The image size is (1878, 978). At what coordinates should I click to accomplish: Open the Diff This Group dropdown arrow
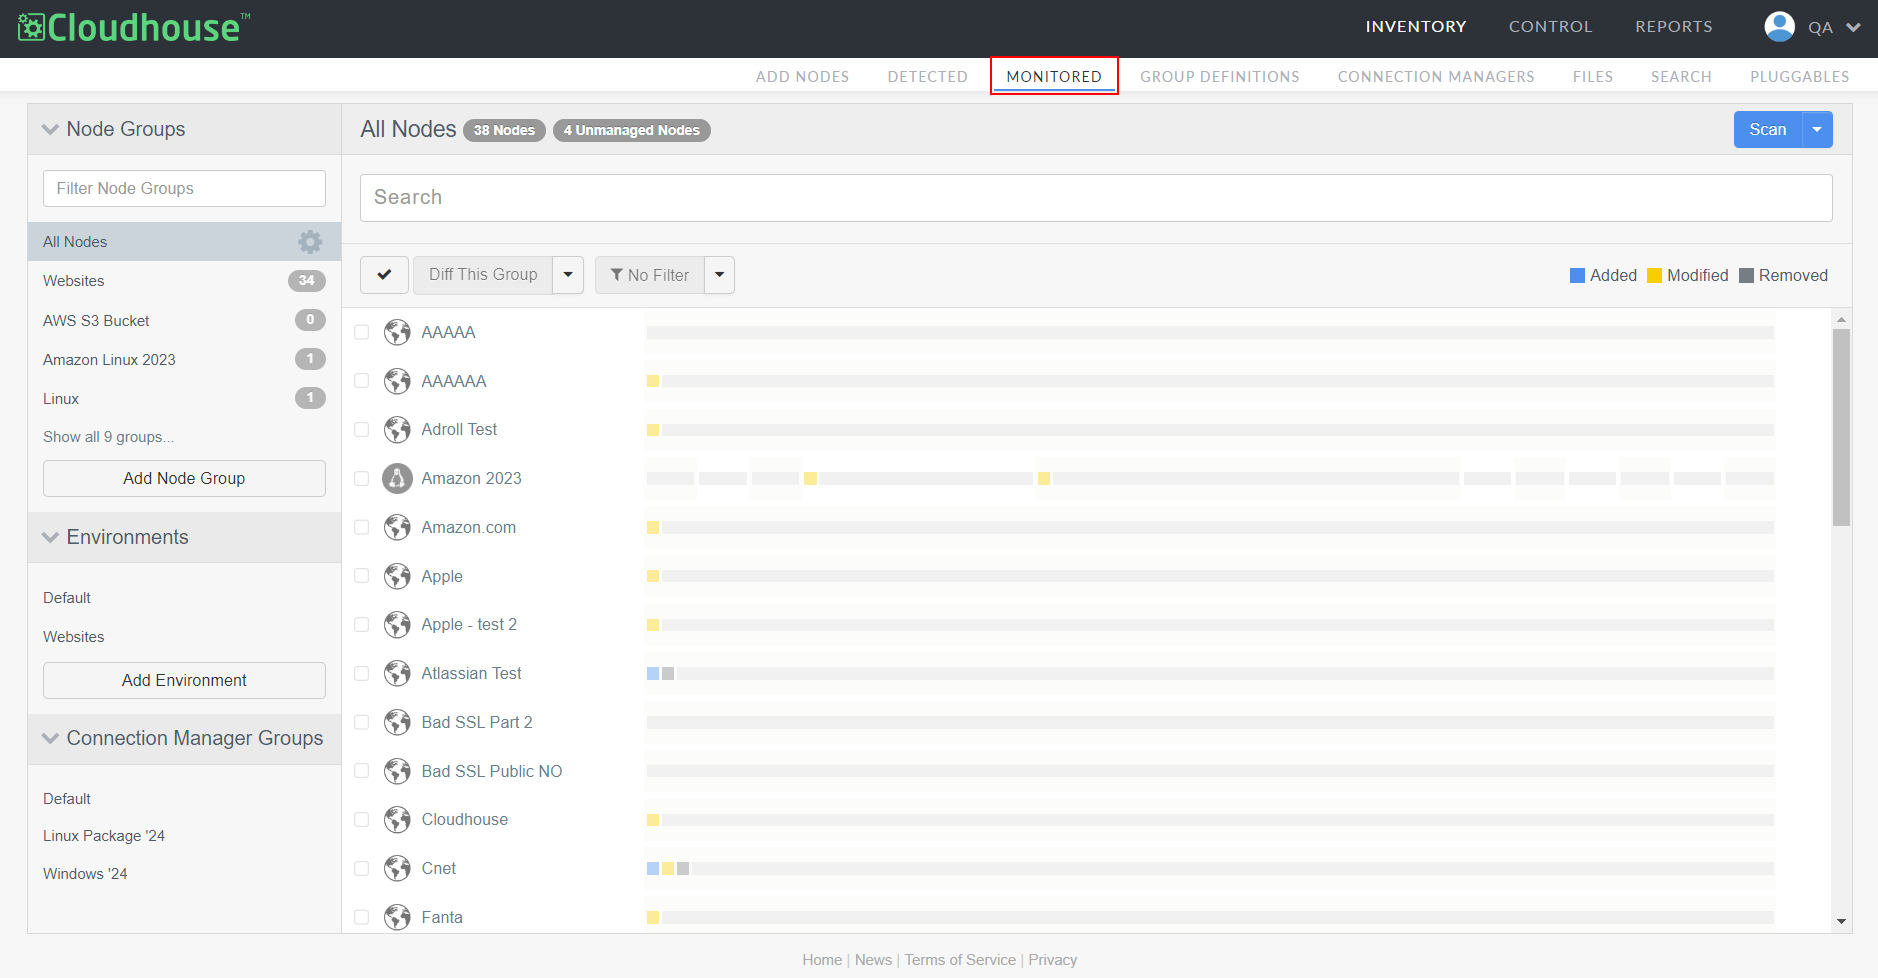coord(568,275)
